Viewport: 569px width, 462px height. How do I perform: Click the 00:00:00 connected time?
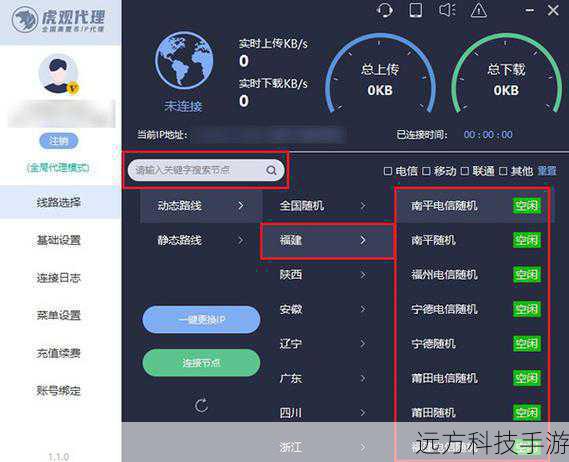(x=488, y=135)
